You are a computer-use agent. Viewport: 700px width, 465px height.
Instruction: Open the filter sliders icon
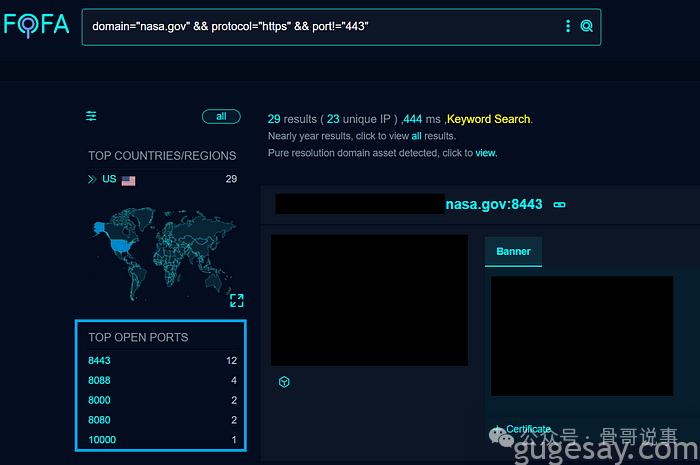coord(91,116)
